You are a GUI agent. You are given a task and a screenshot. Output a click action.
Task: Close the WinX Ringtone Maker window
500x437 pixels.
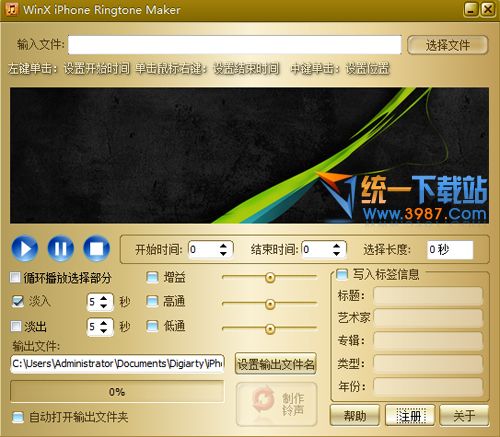(488, 9)
